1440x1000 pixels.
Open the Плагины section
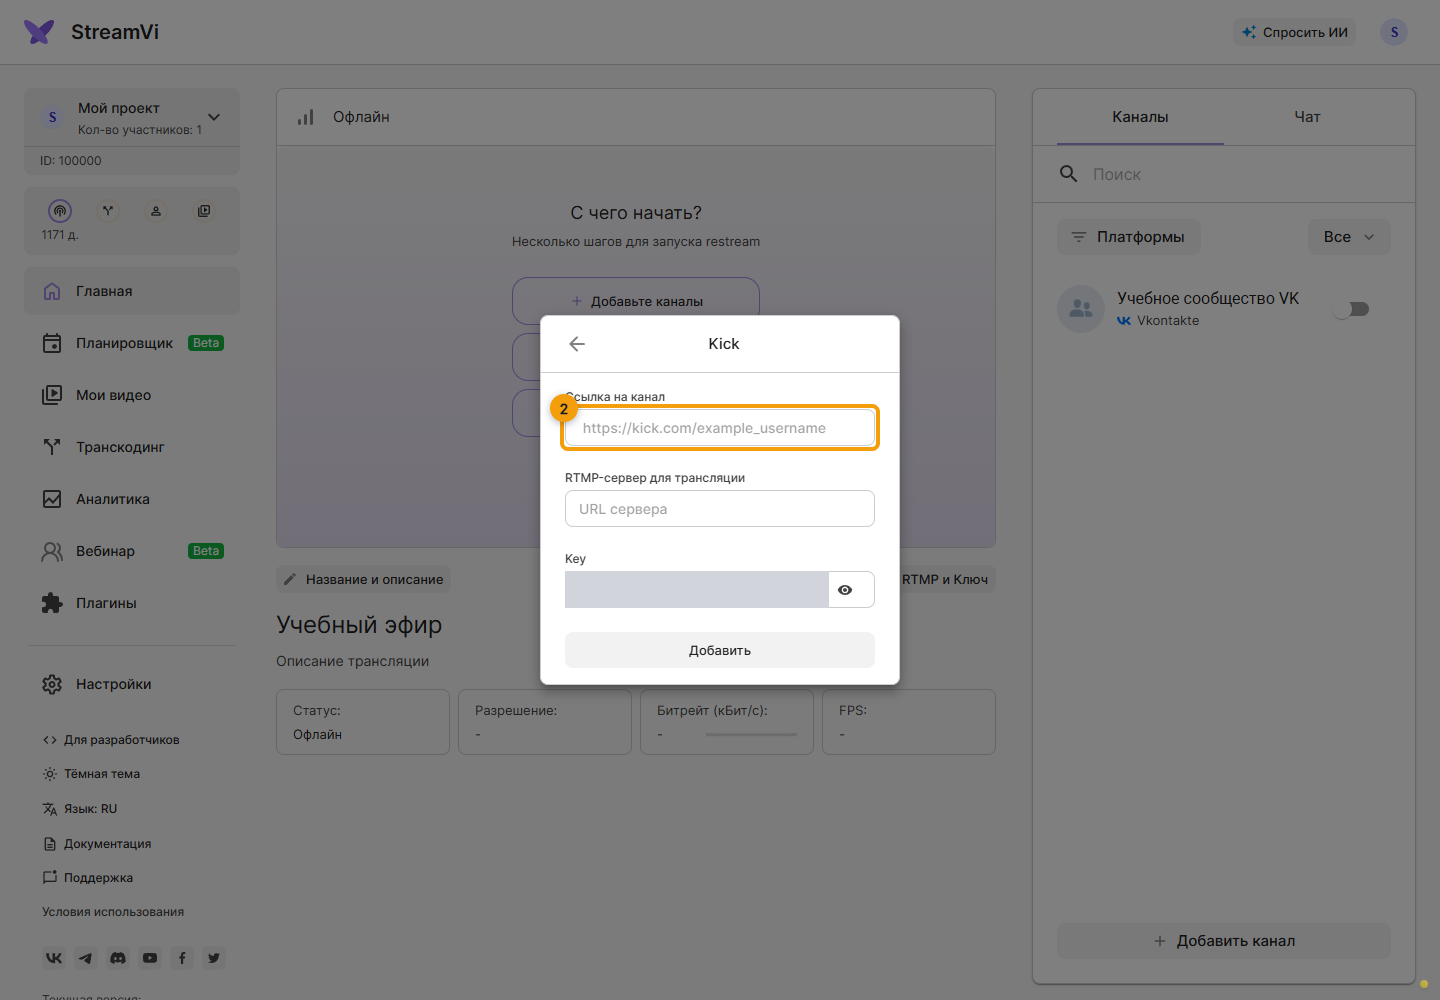132,603
